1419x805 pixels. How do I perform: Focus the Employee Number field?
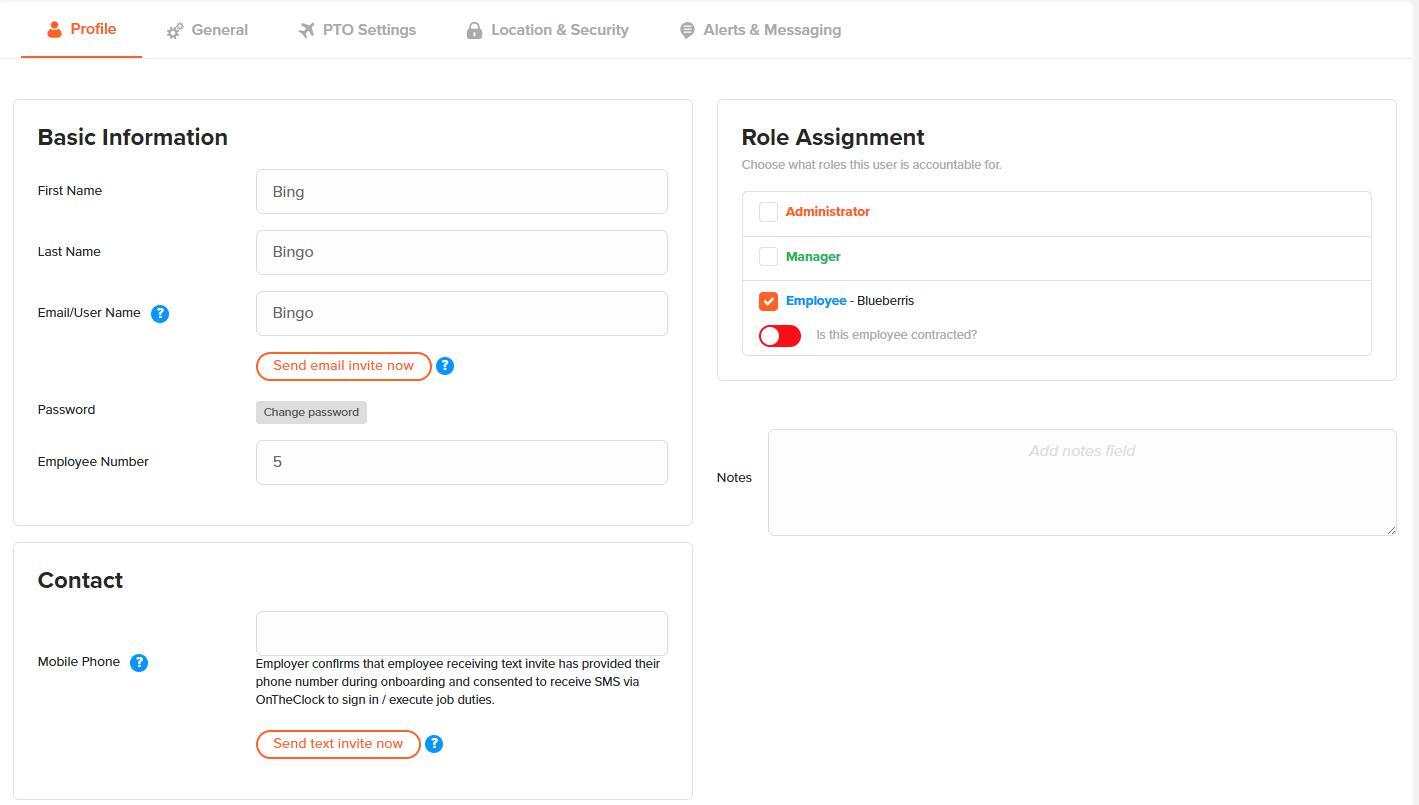coord(461,462)
